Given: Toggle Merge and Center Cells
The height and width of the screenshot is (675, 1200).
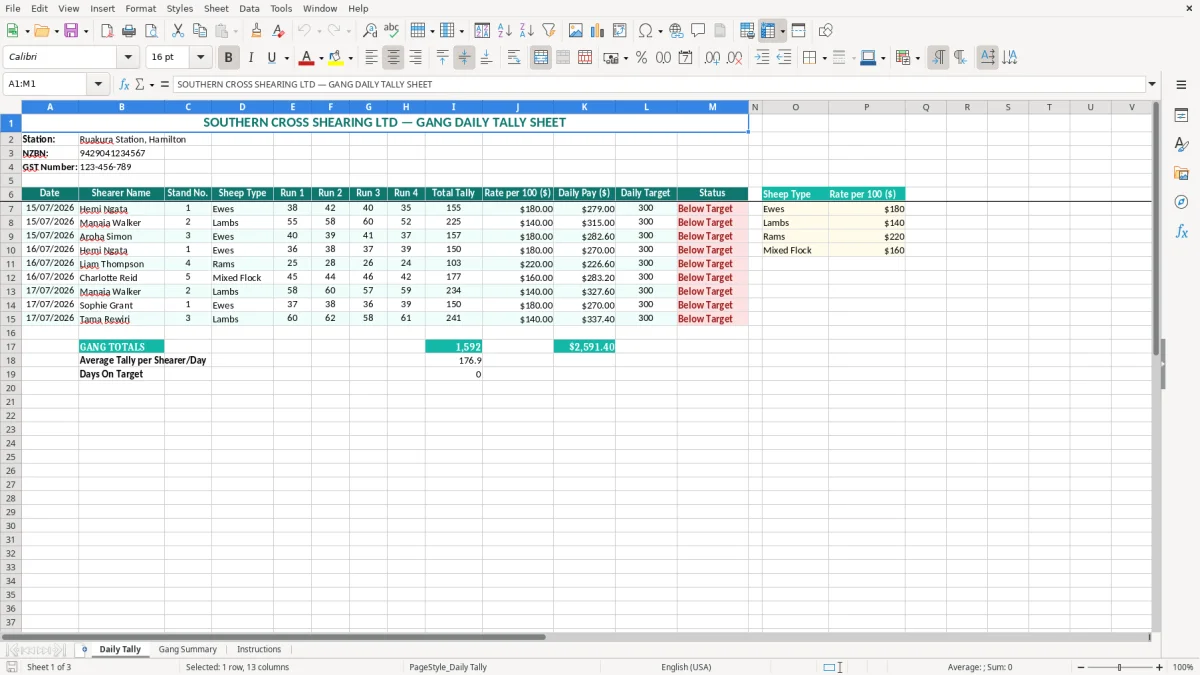Looking at the screenshot, I should pyautogui.click(x=541, y=58).
